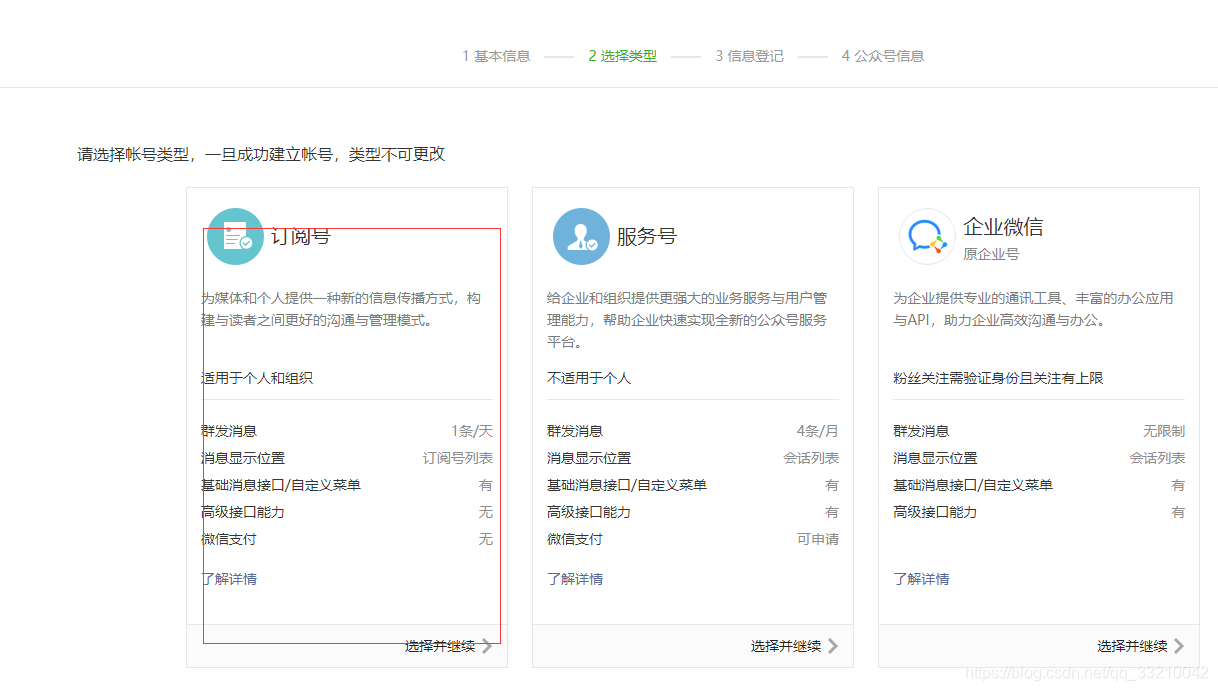Click step 4 公众号信息

(x=883, y=56)
